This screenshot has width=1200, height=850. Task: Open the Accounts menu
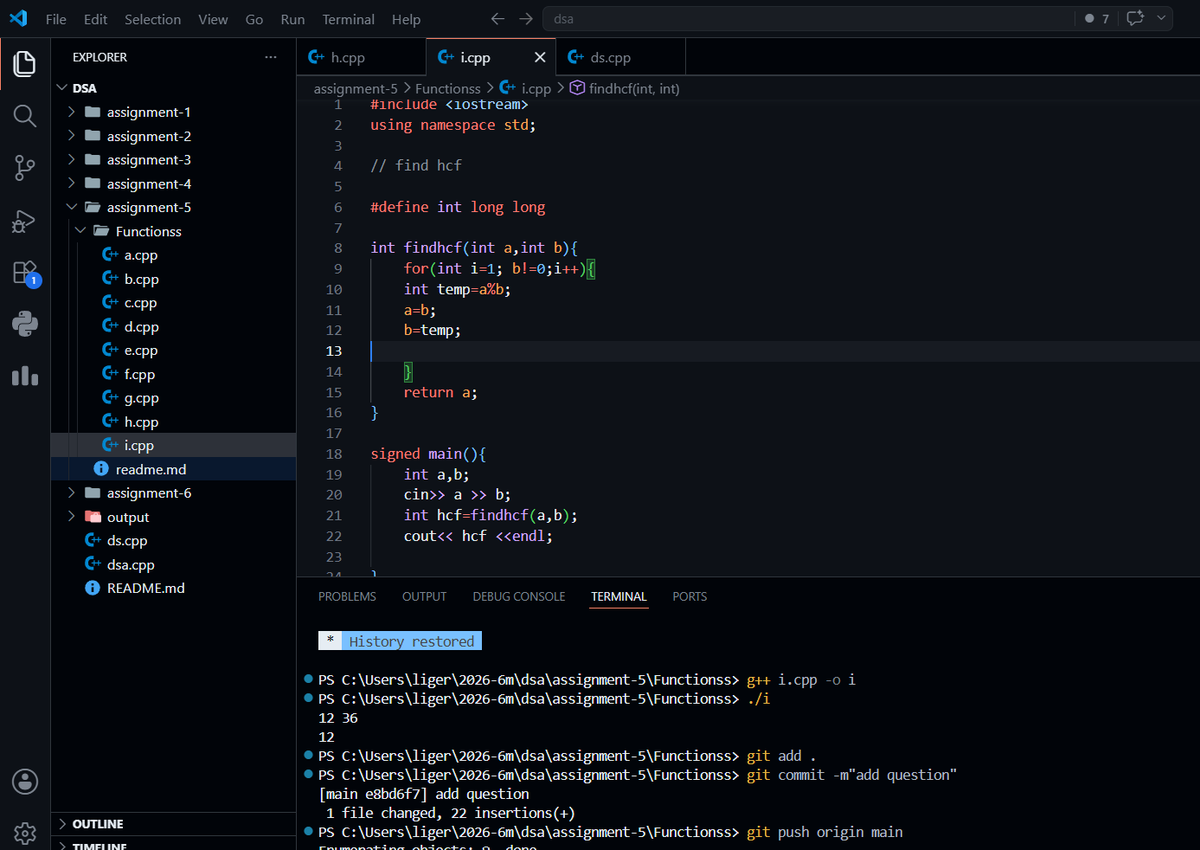click(25, 781)
